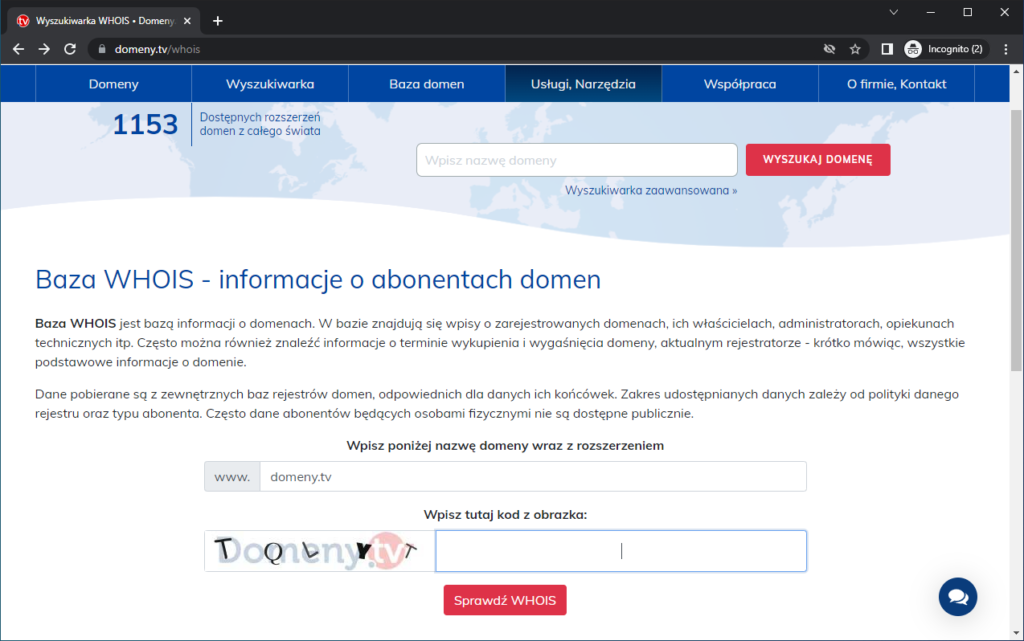Click the crossed-out eye icon in address bar
The width and height of the screenshot is (1024, 641).
pos(829,48)
